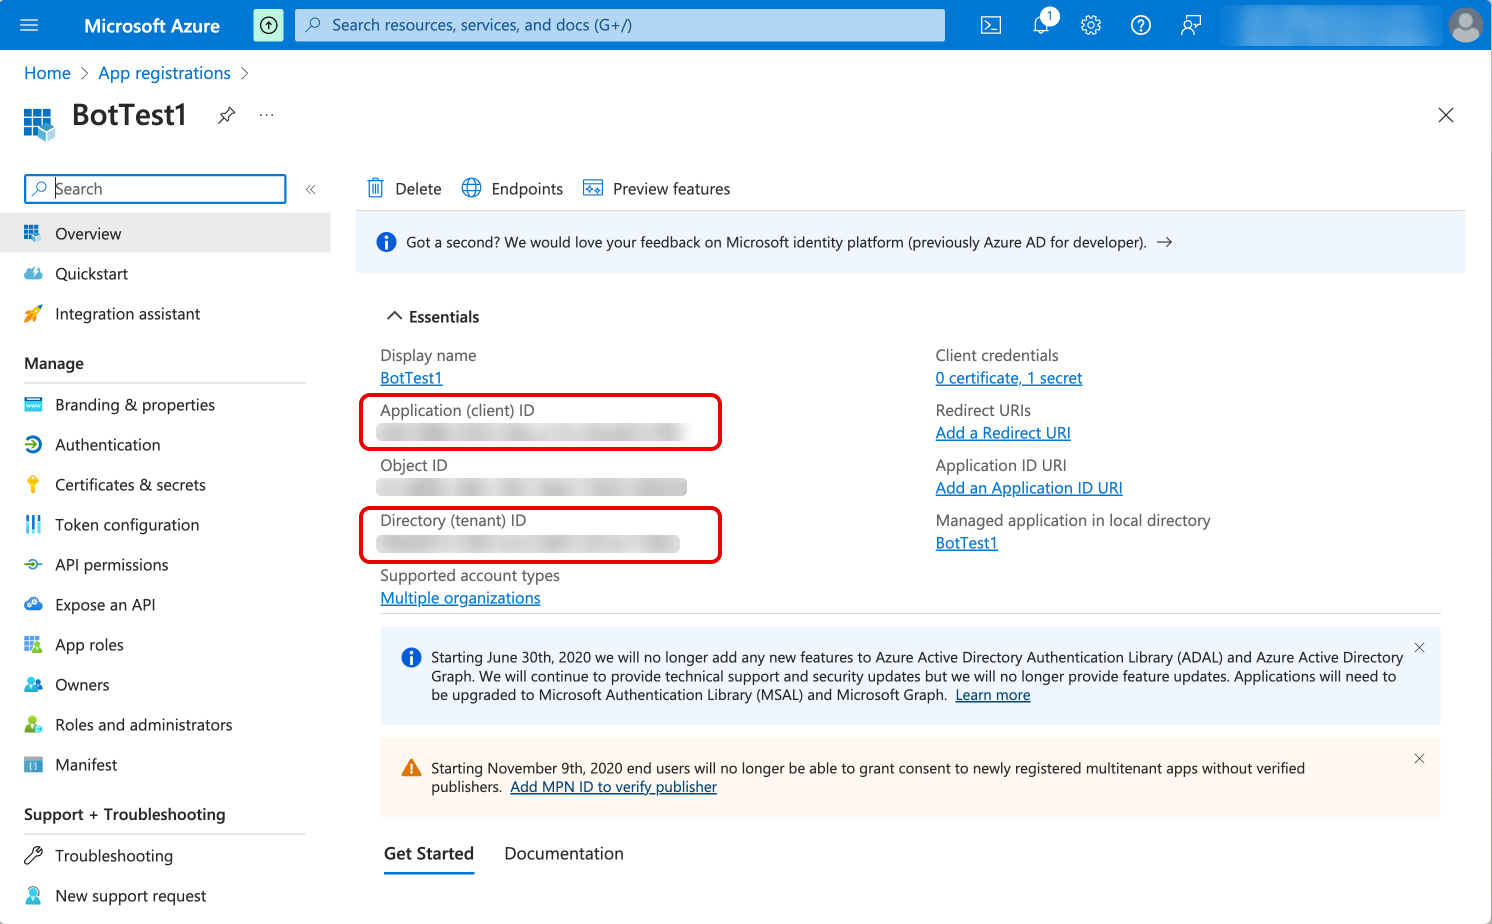Click Add an Application ID URI
Viewport: 1492px width, 924px height.
1029,488
